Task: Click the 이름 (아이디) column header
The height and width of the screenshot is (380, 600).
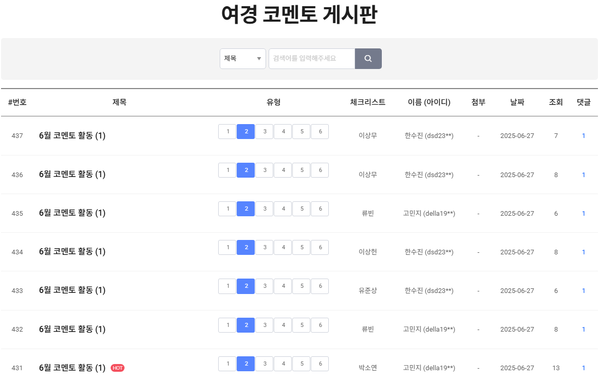Action: [x=429, y=102]
